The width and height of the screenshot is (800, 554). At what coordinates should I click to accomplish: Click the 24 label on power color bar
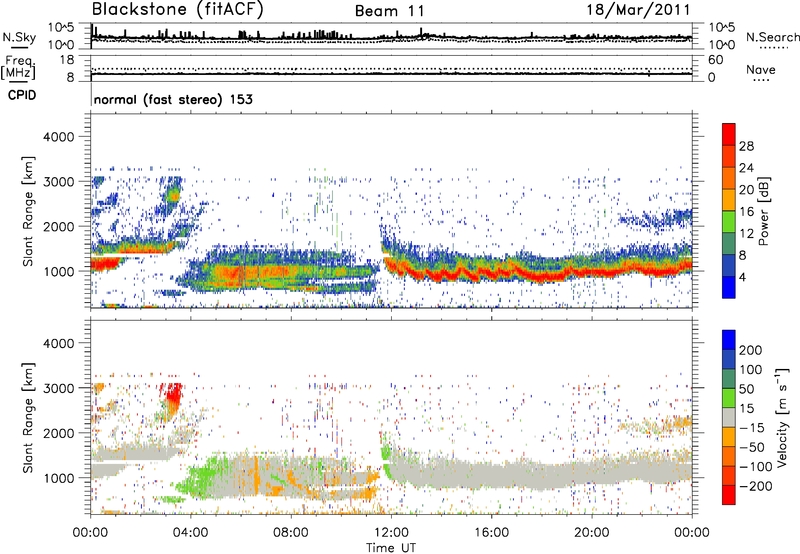(x=746, y=168)
